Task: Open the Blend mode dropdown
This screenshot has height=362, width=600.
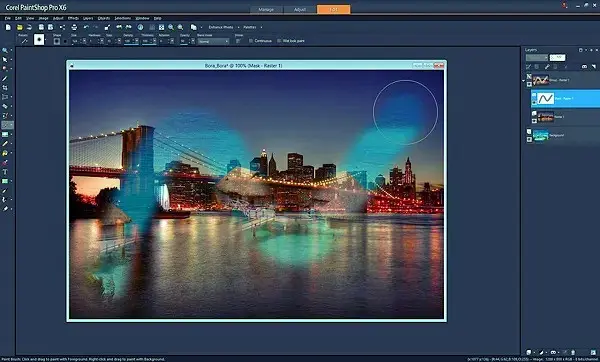Action: pos(213,41)
